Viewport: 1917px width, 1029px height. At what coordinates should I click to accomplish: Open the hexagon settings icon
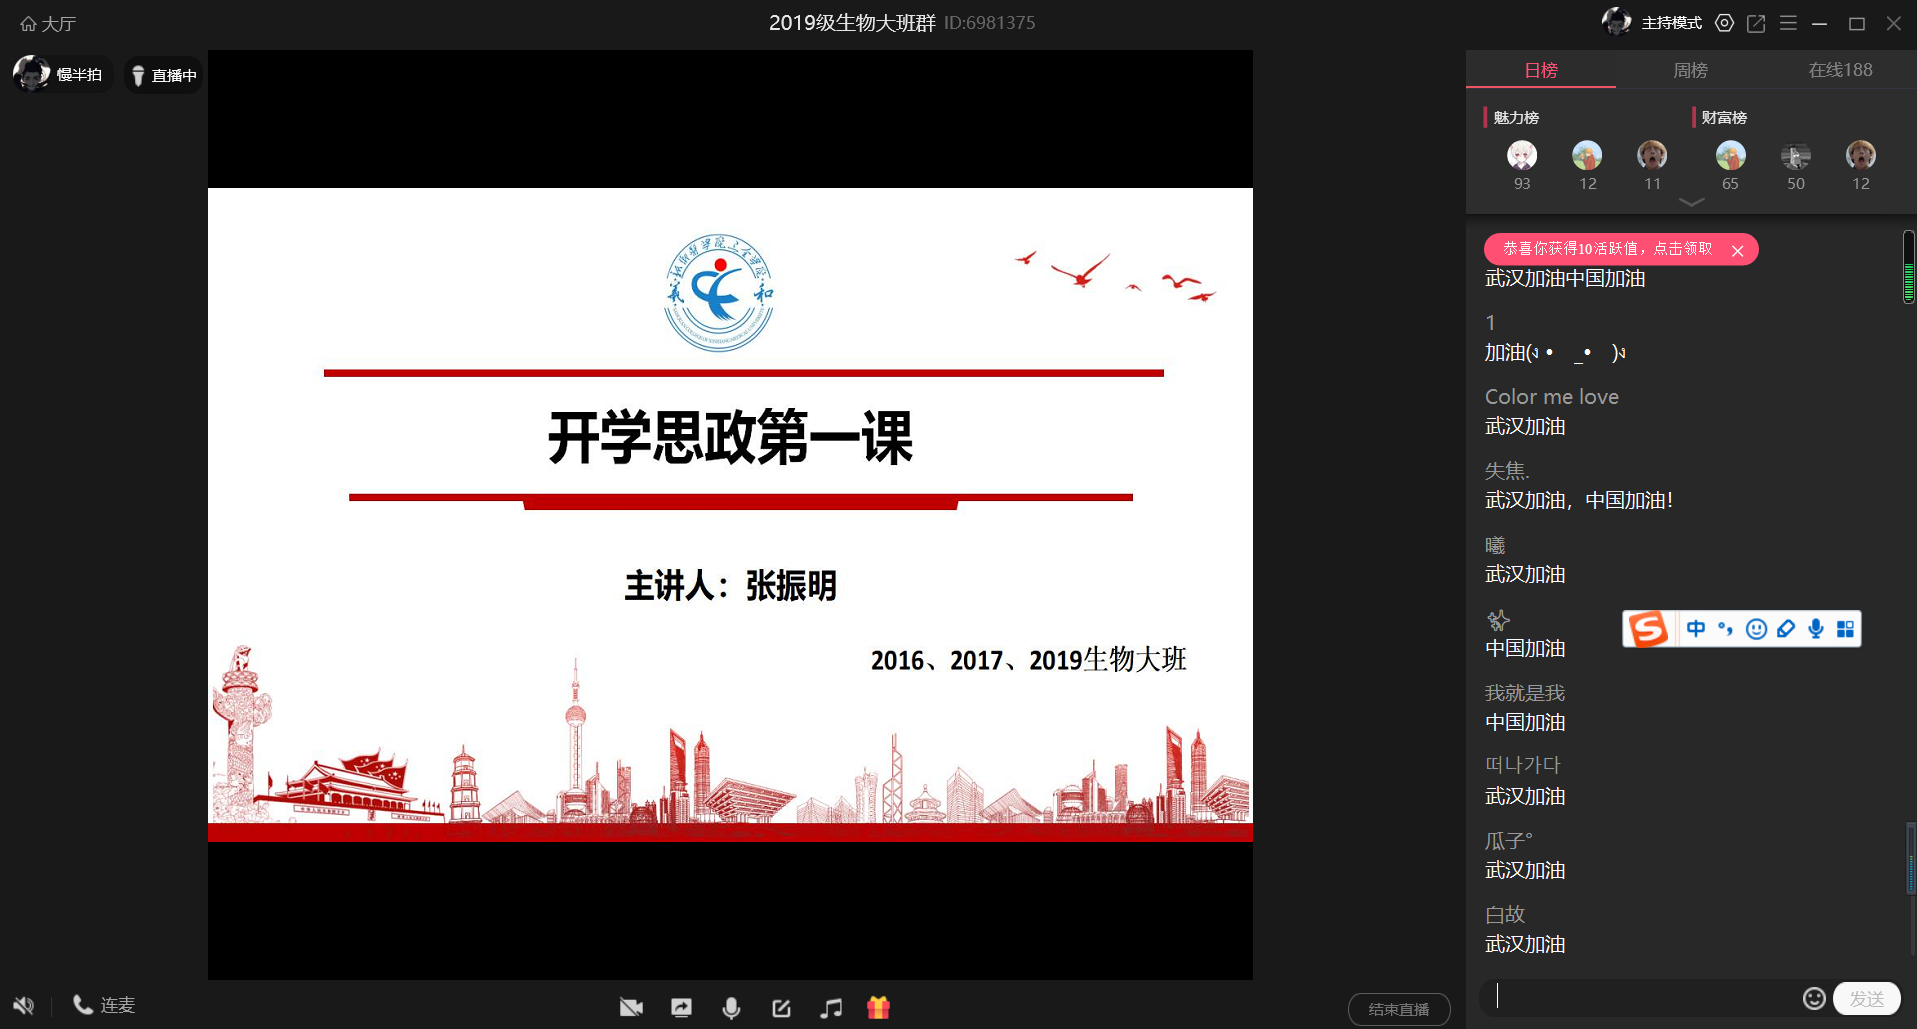coord(1724,23)
